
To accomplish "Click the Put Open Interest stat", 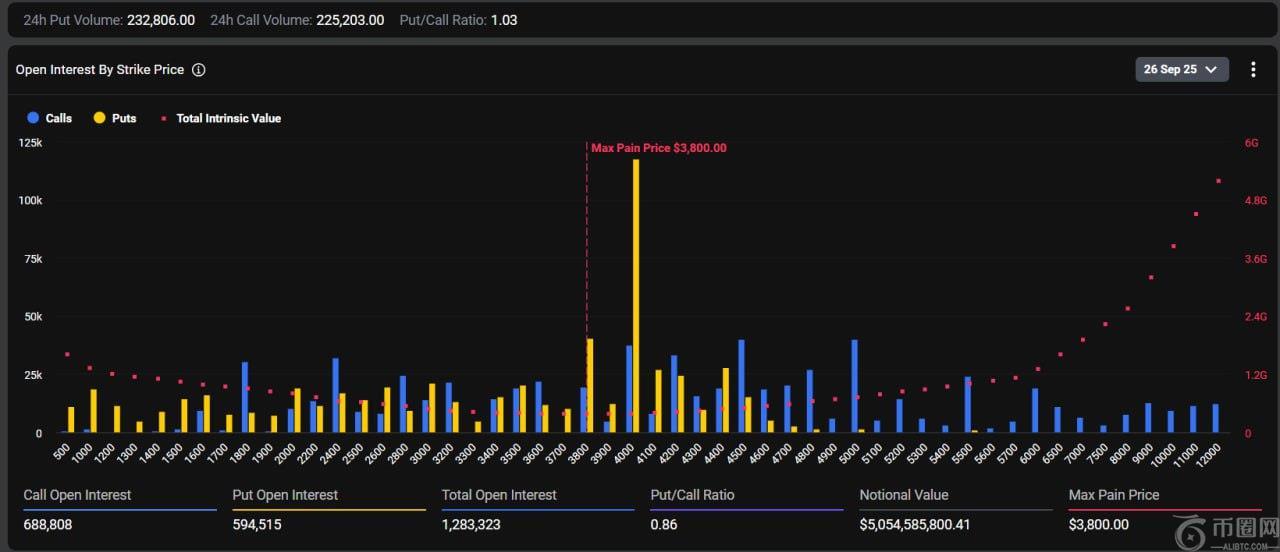I will tap(287, 495).
